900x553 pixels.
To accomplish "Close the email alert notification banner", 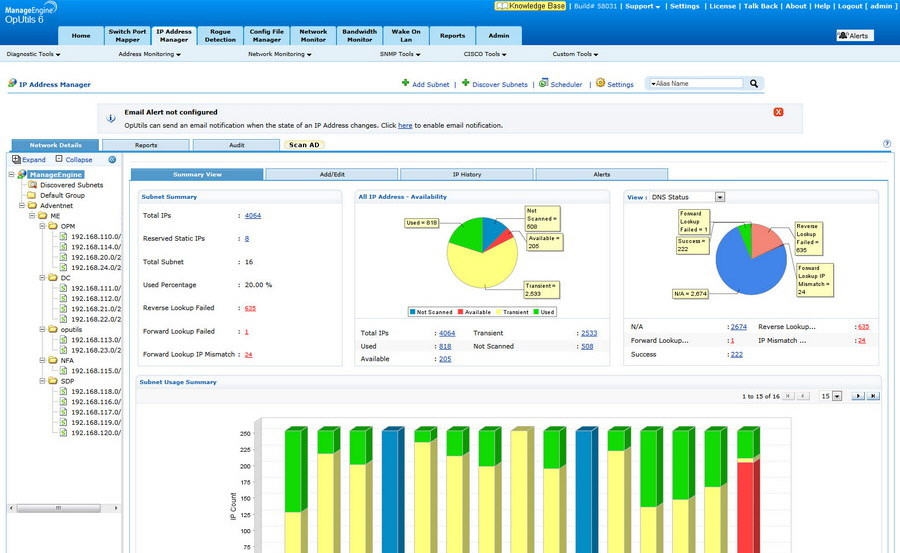I will [x=778, y=112].
